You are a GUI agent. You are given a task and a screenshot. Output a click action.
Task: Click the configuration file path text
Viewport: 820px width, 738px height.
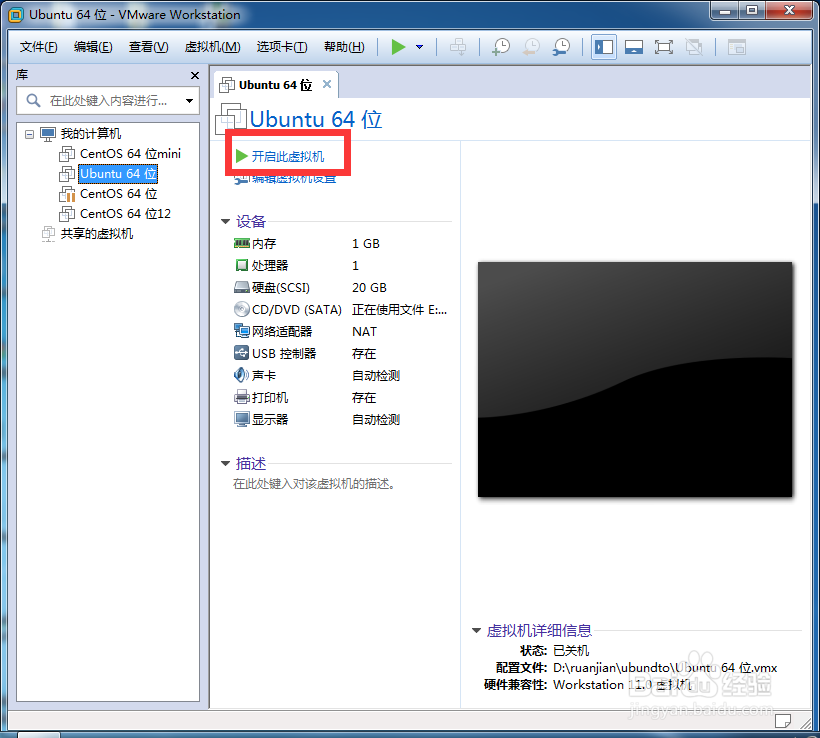point(665,668)
